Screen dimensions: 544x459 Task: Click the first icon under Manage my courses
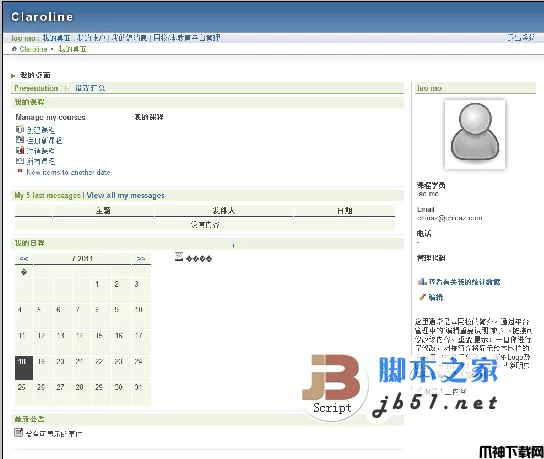point(20,129)
